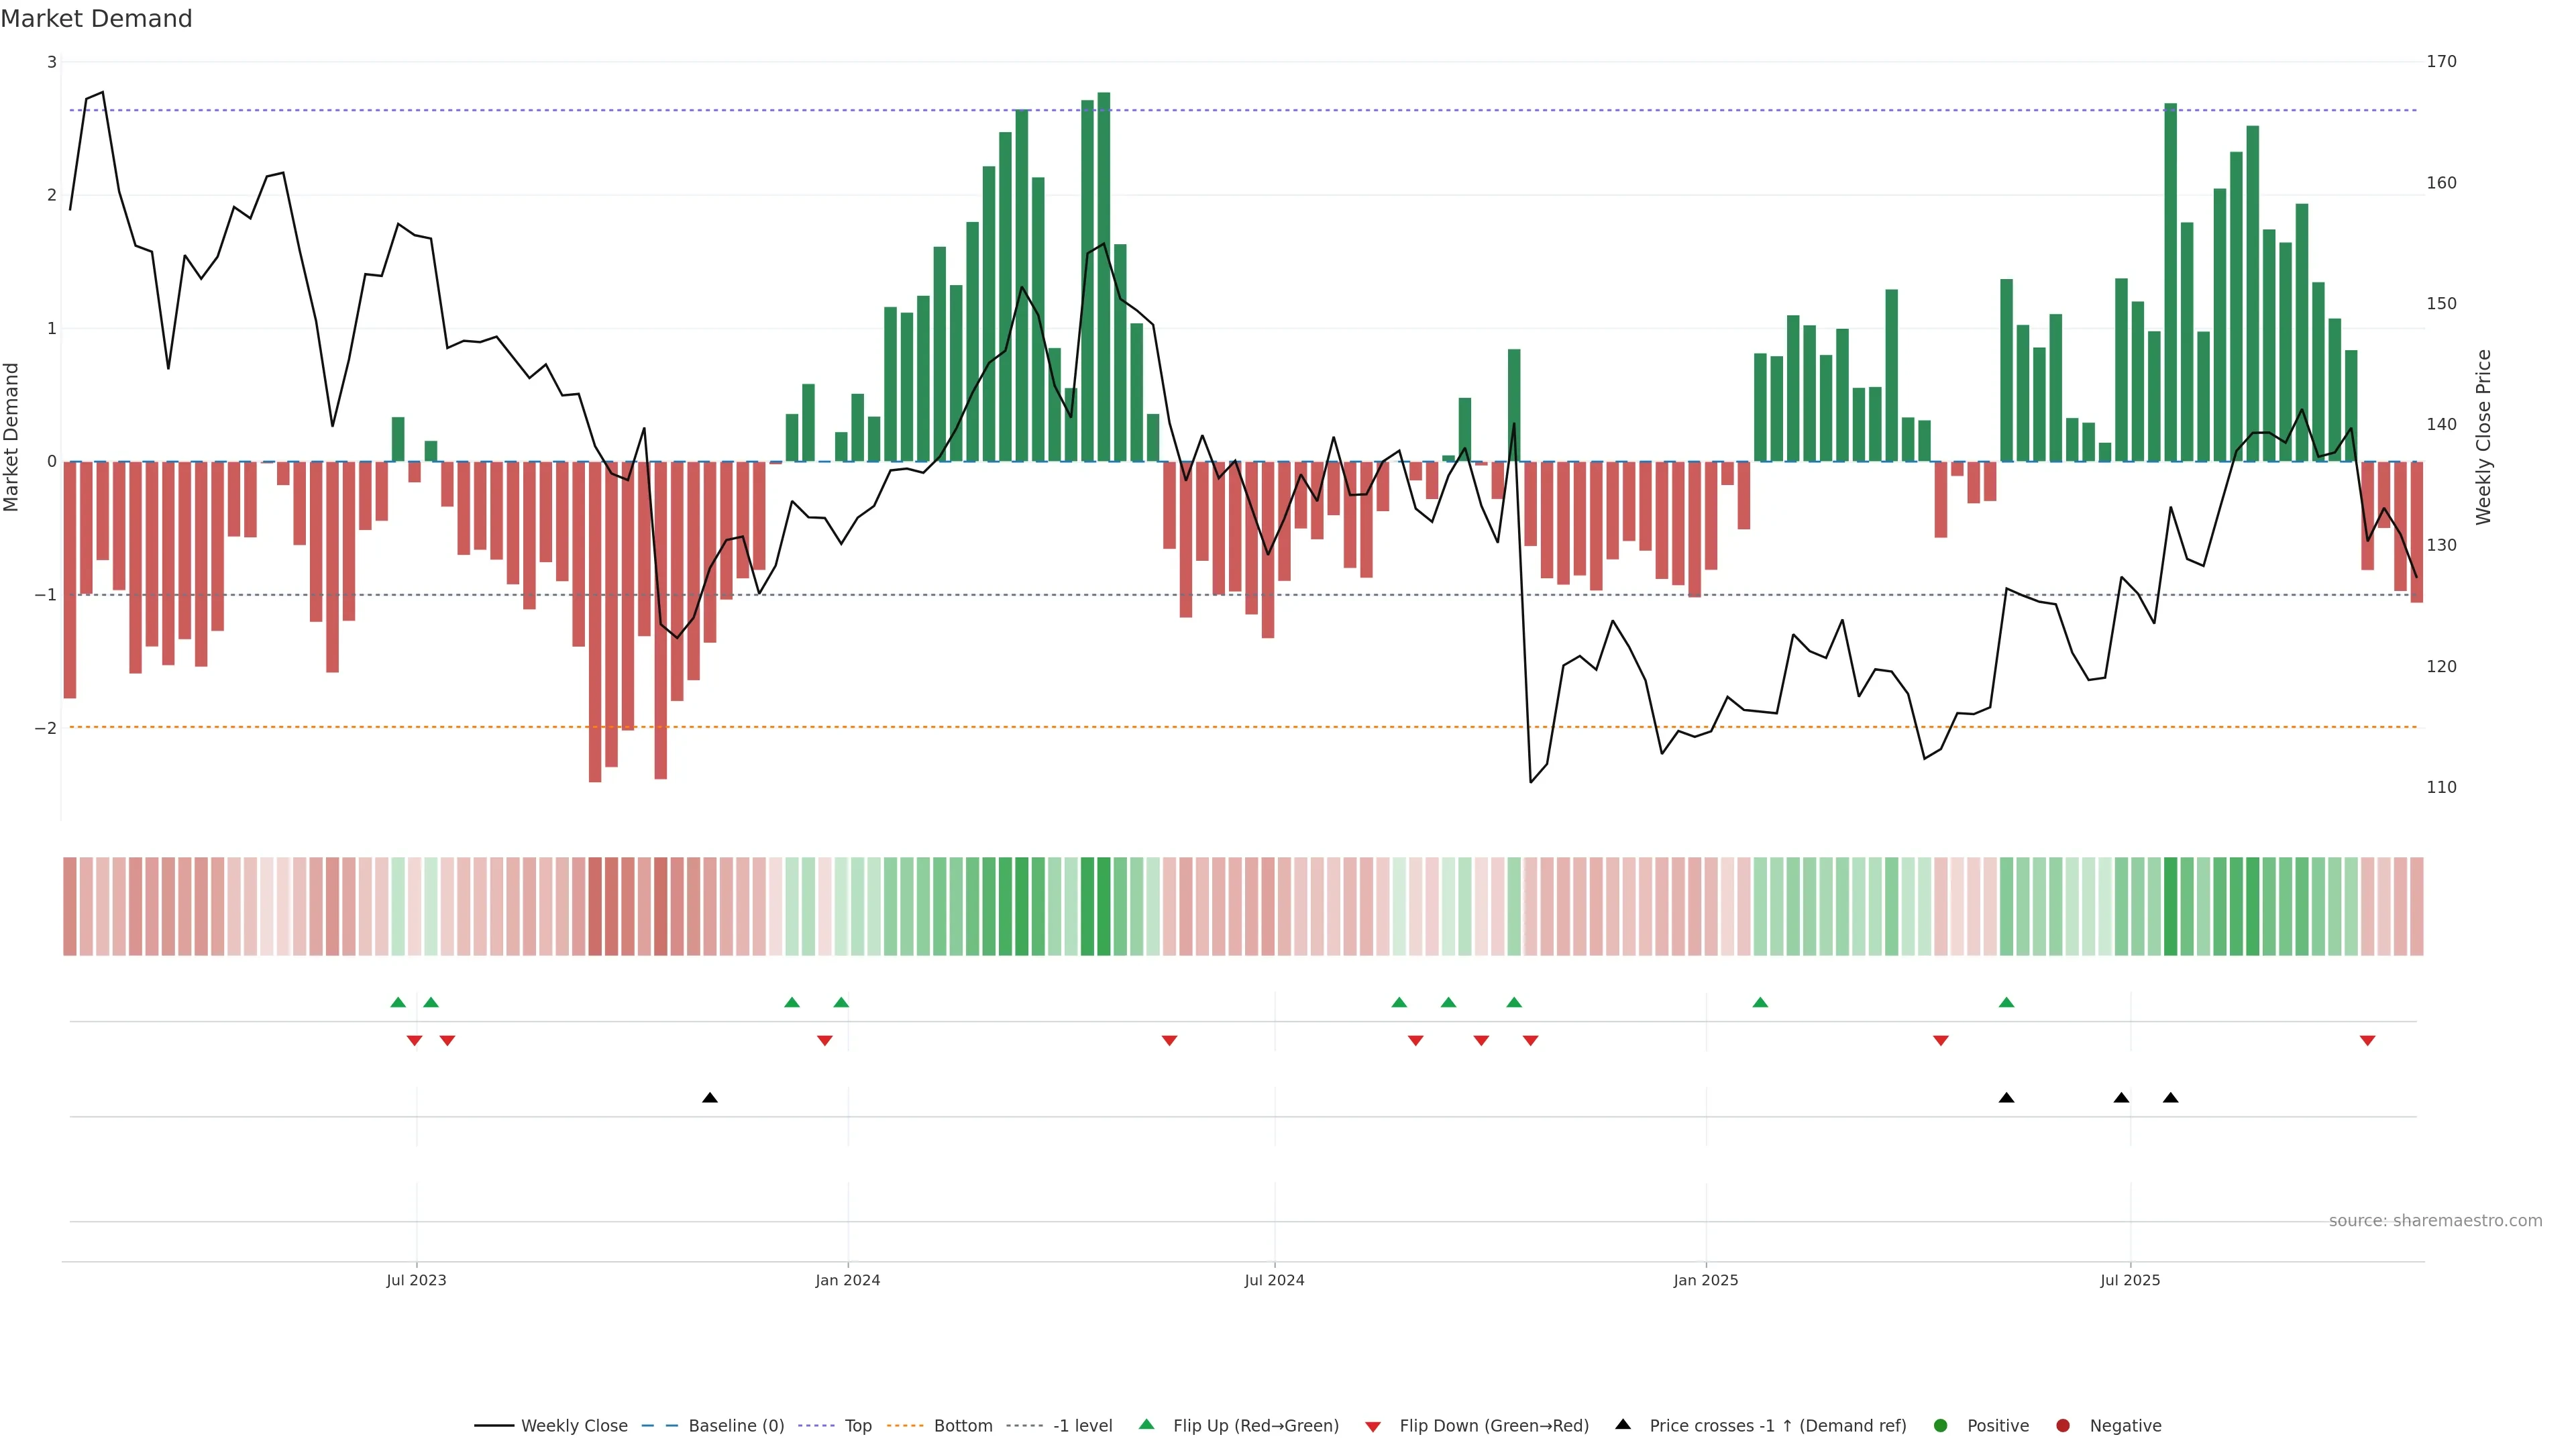2576x1449 pixels.
Task: Click the green Flip Up legend triangle
Action: (x=1147, y=1425)
